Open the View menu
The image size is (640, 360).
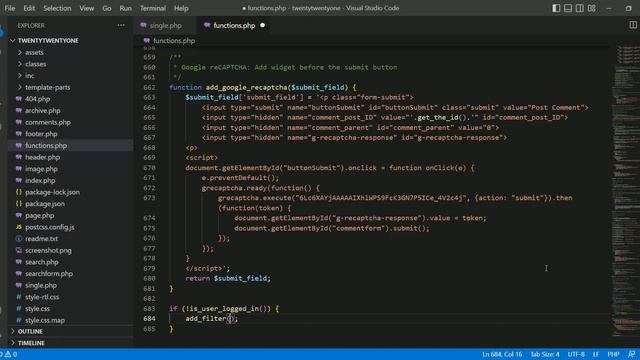pyautogui.click(x=87, y=8)
